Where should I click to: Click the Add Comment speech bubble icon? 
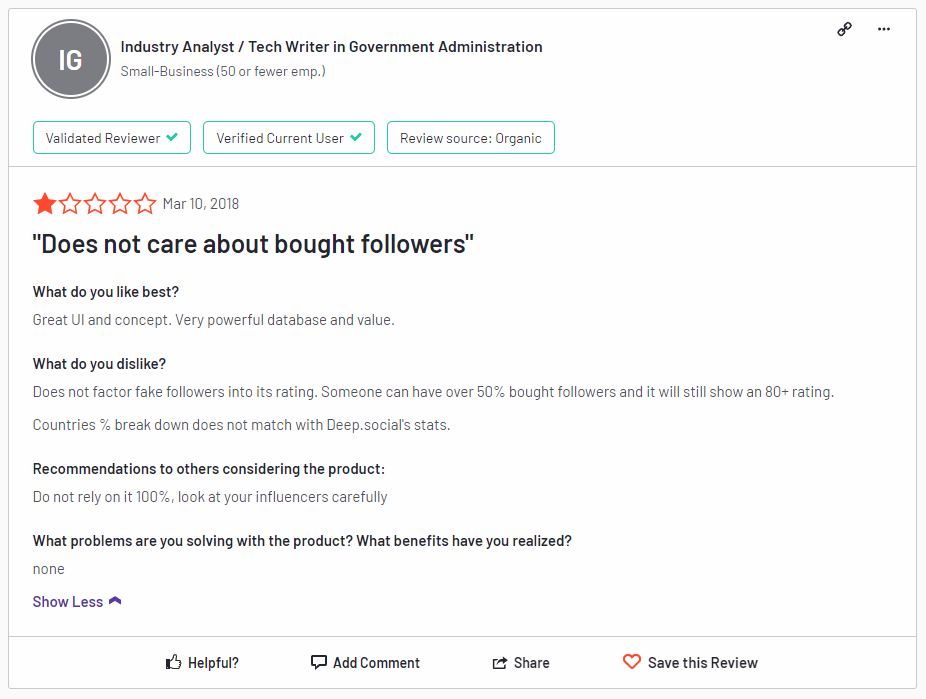319,662
